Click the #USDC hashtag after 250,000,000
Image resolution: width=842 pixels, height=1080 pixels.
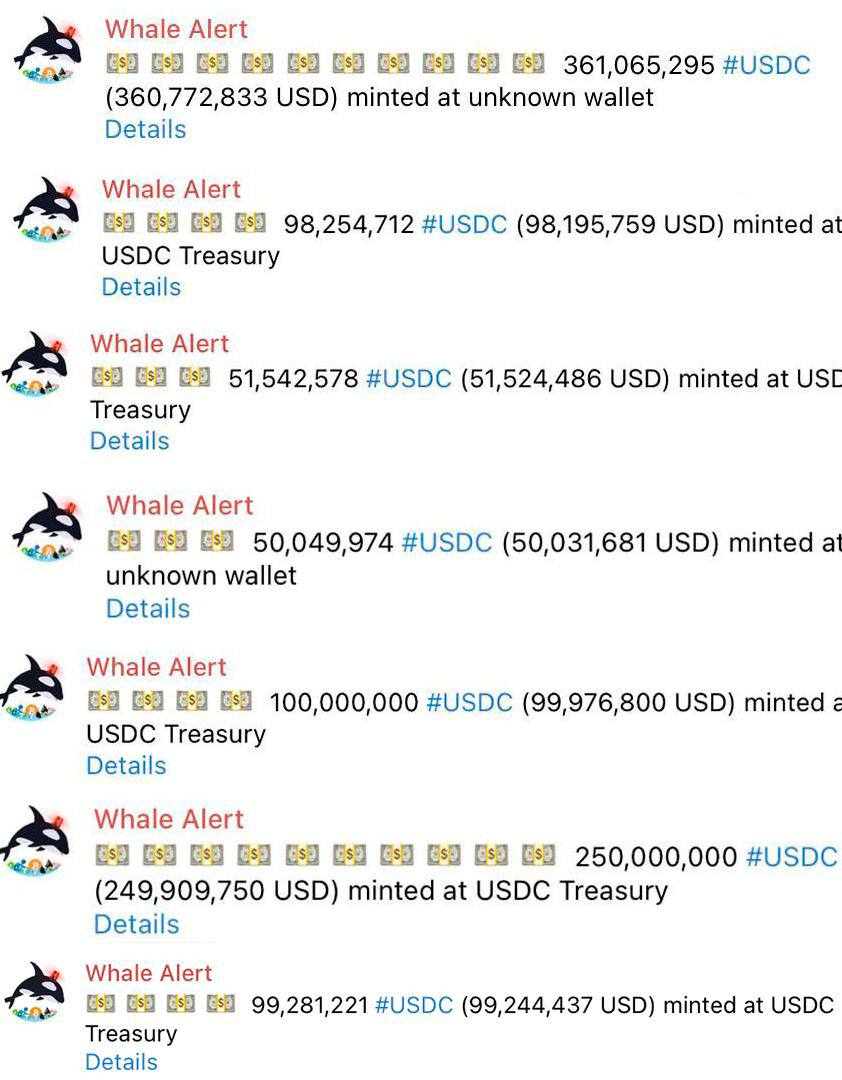(792, 857)
